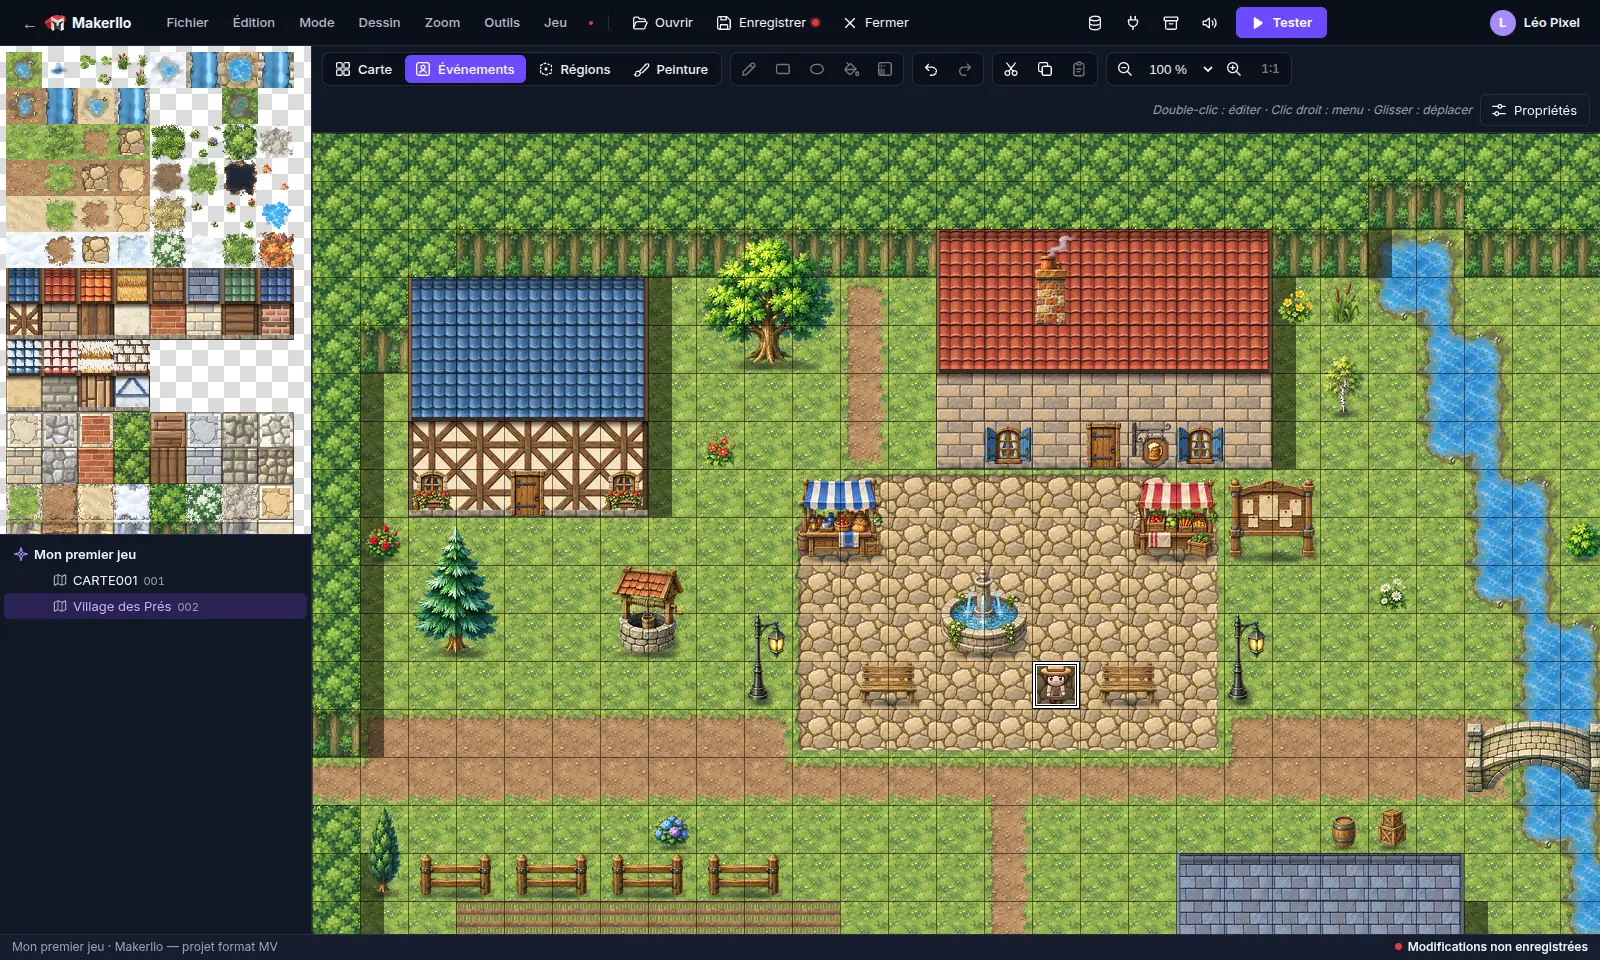This screenshot has height=960, width=1600.
Task: Reset zoom to 1:1
Action: point(1270,69)
